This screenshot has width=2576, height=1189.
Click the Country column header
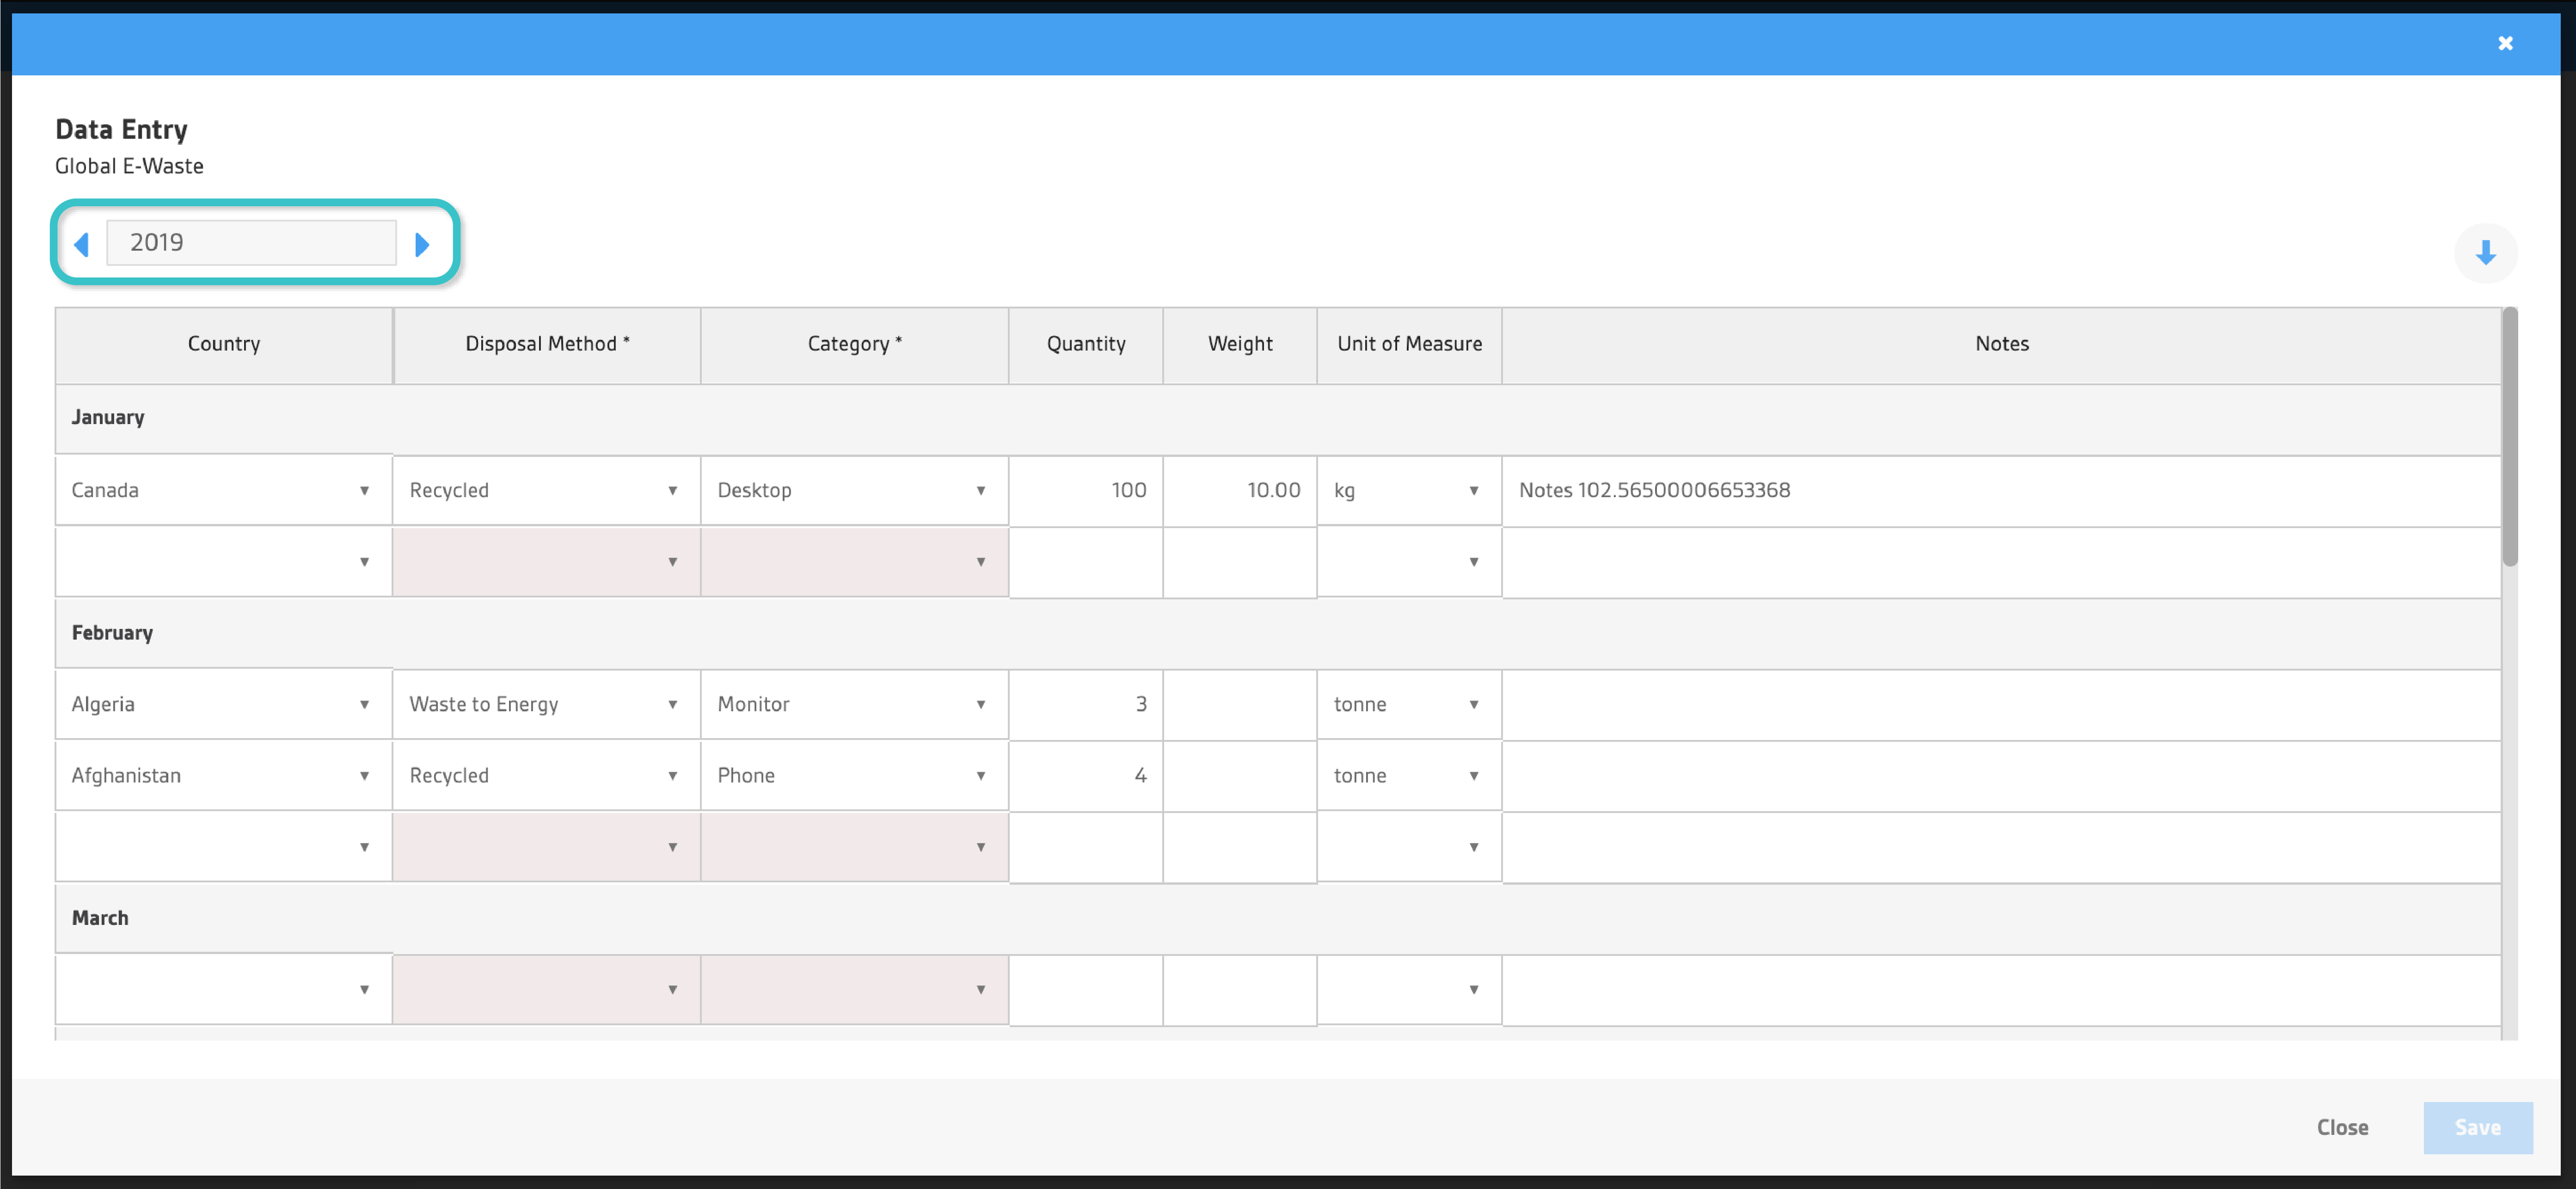point(224,344)
